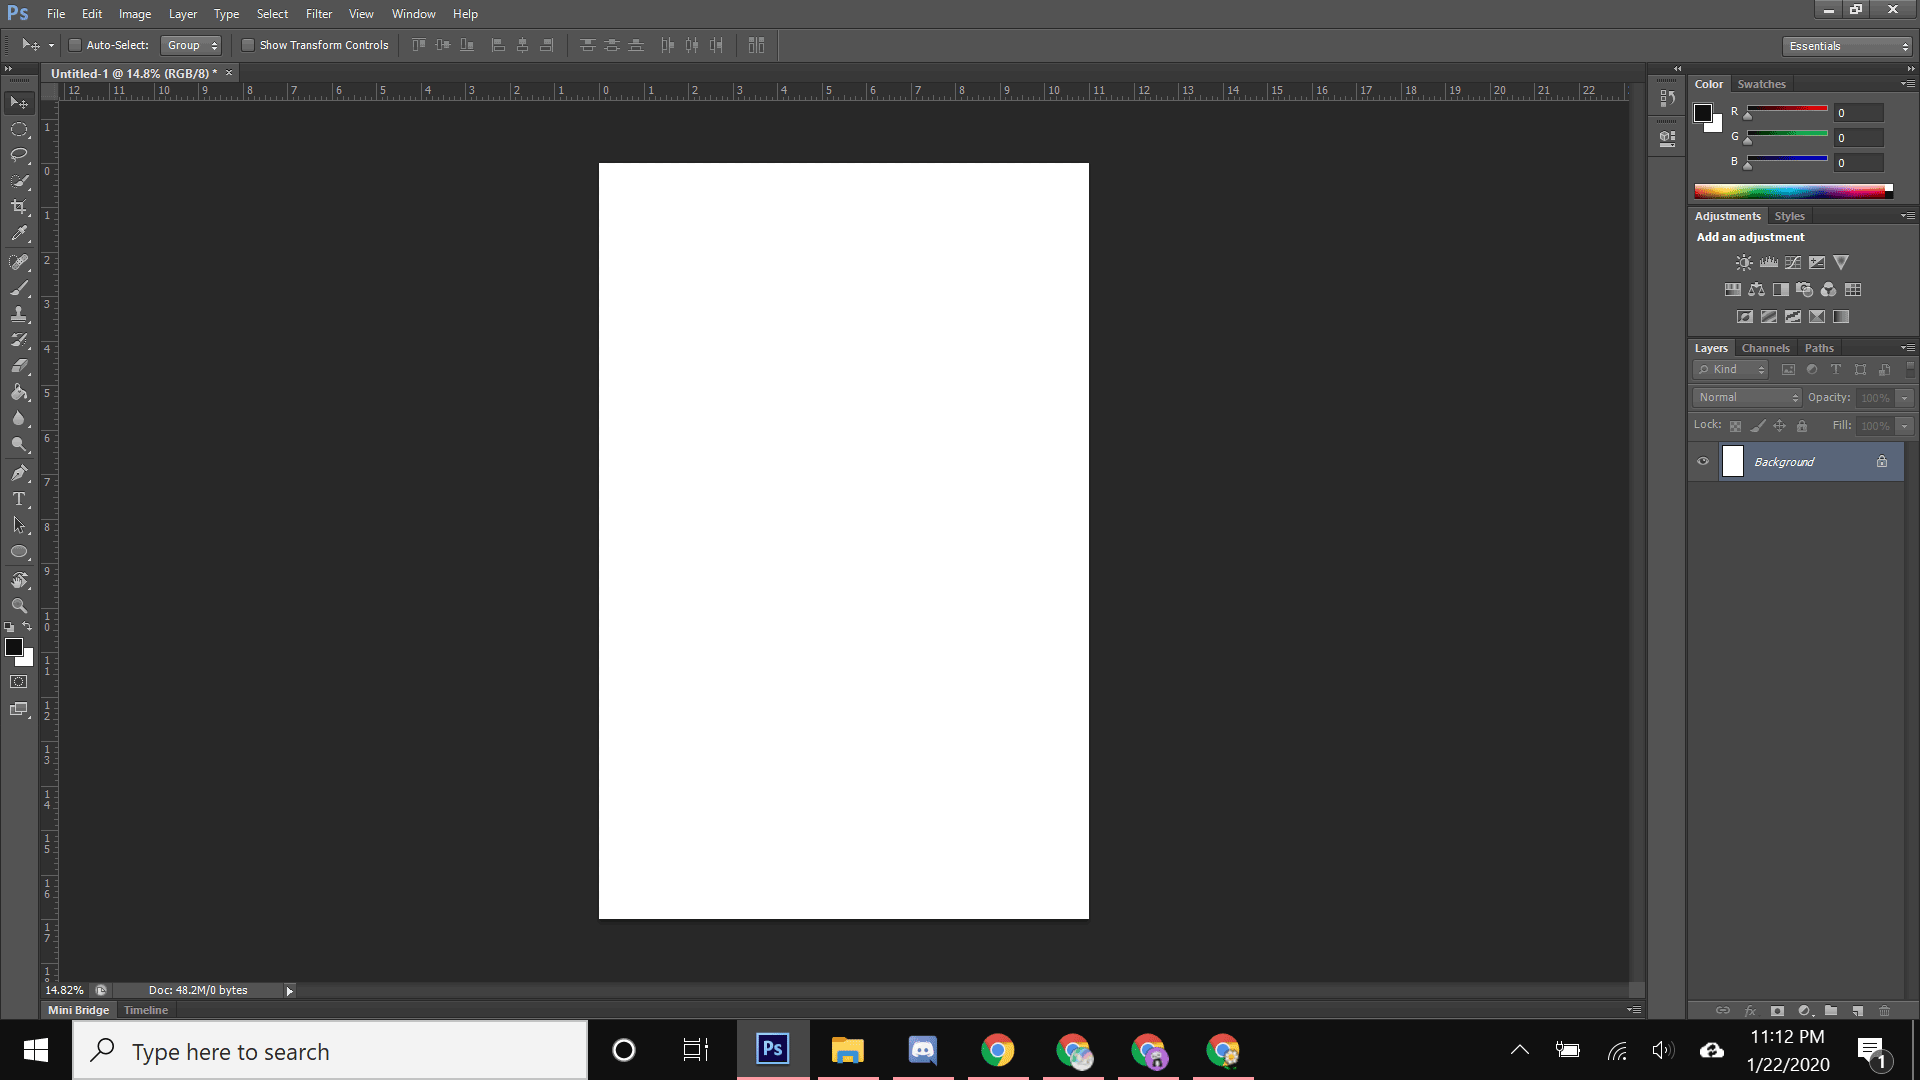Select the Zoom tool in toolbar
1920x1080 pixels.
(19, 606)
